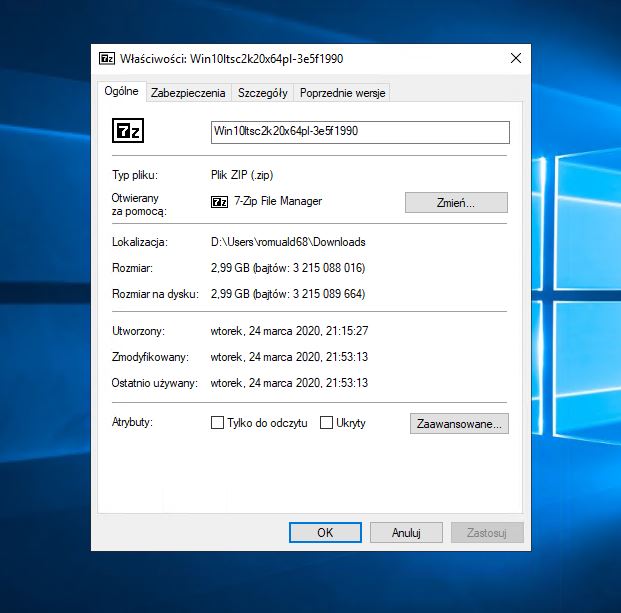
Task: Click the creation time 21:15:27 text
Action: pyautogui.click(x=347, y=331)
